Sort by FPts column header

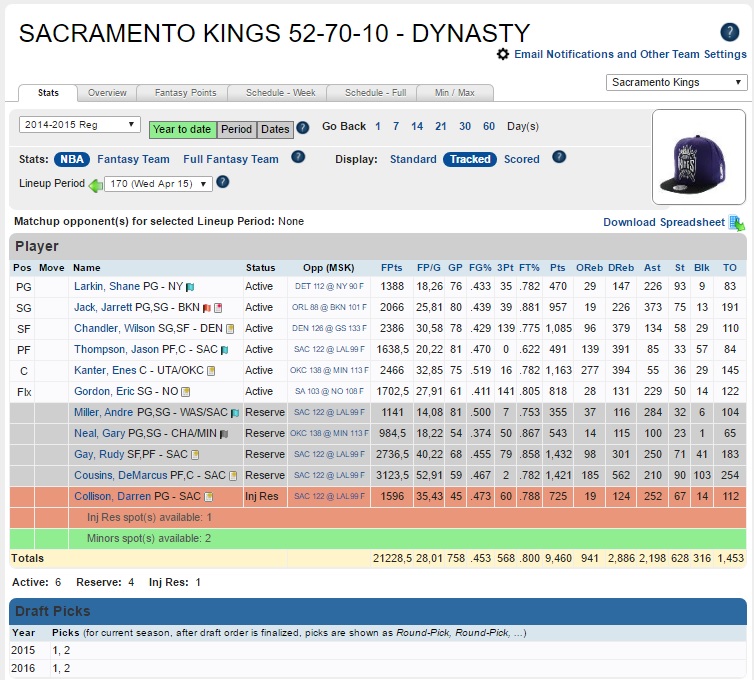click(392, 268)
